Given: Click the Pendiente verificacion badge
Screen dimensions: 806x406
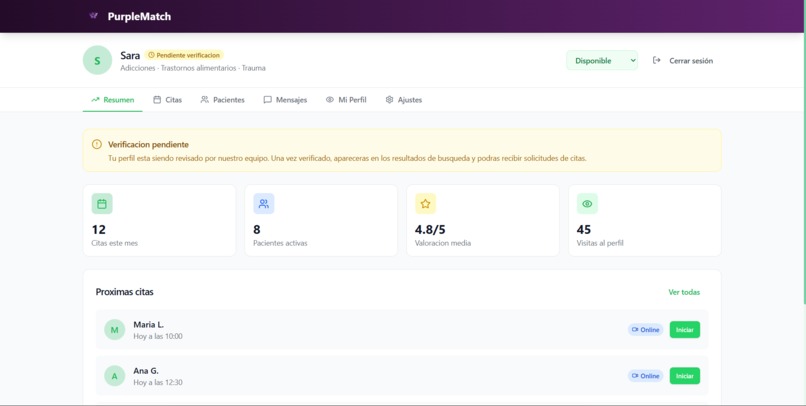Looking at the screenshot, I should point(185,55).
